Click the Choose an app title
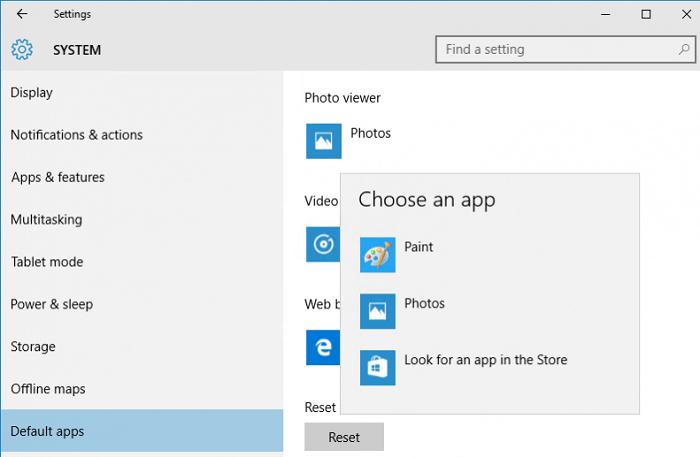 427,199
